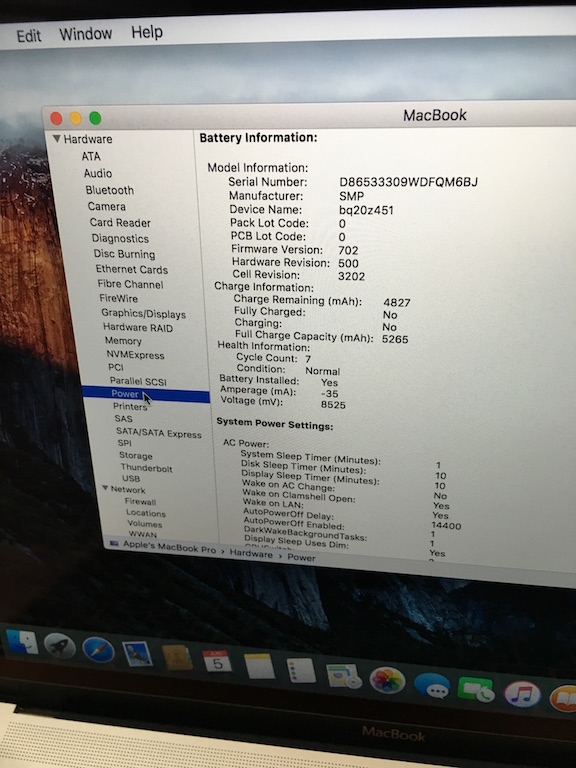The height and width of the screenshot is (768, 576).
Task: Collapse the Hardware section triangle
Action: point(57,139)
